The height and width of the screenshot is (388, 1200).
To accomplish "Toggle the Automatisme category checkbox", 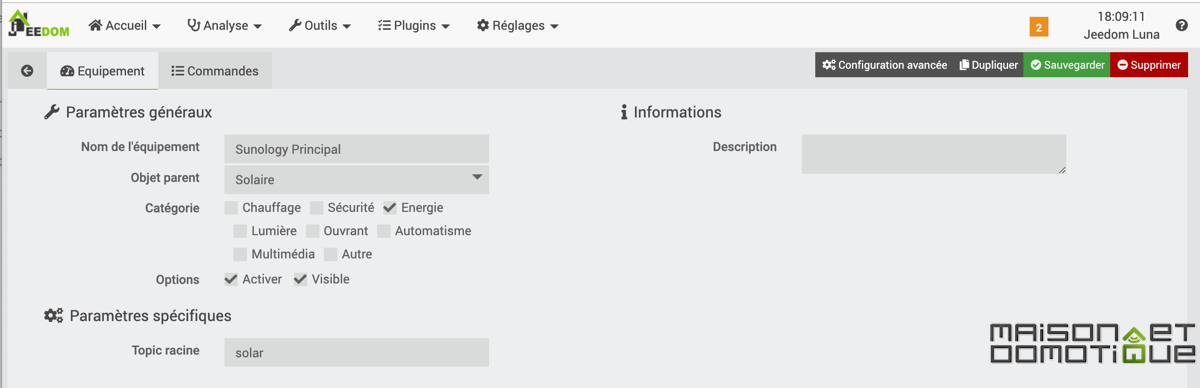I will tap(384, 231).
